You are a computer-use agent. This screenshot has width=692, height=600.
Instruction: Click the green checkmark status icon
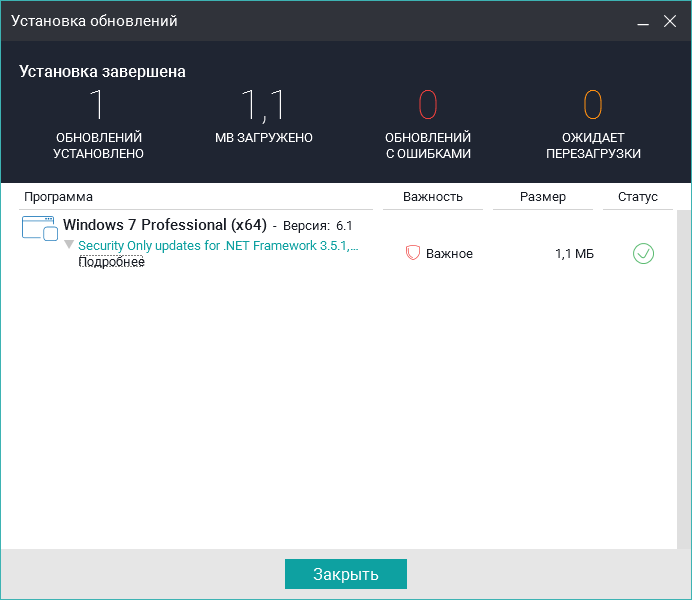643,254
